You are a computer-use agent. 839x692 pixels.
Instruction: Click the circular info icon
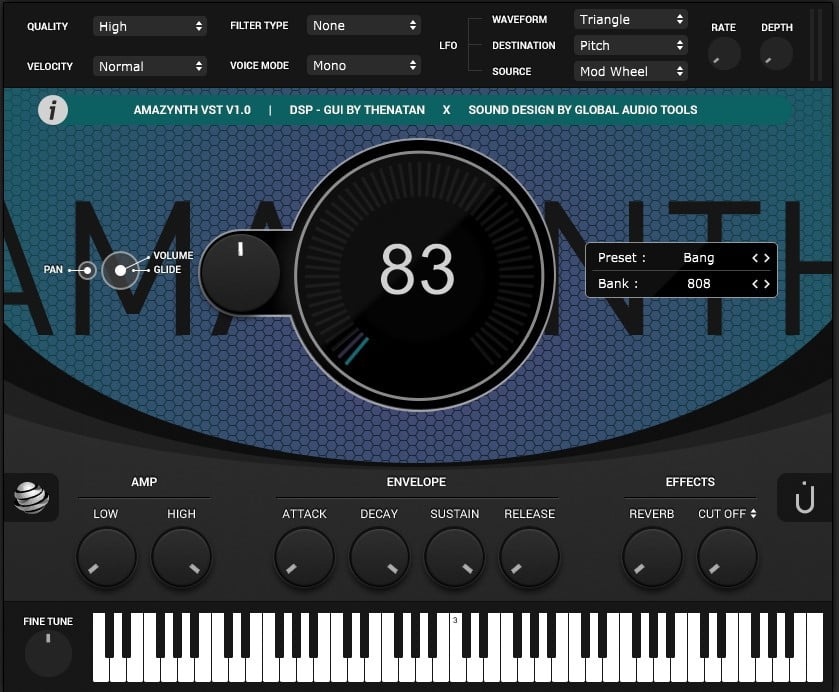[52, 110]
